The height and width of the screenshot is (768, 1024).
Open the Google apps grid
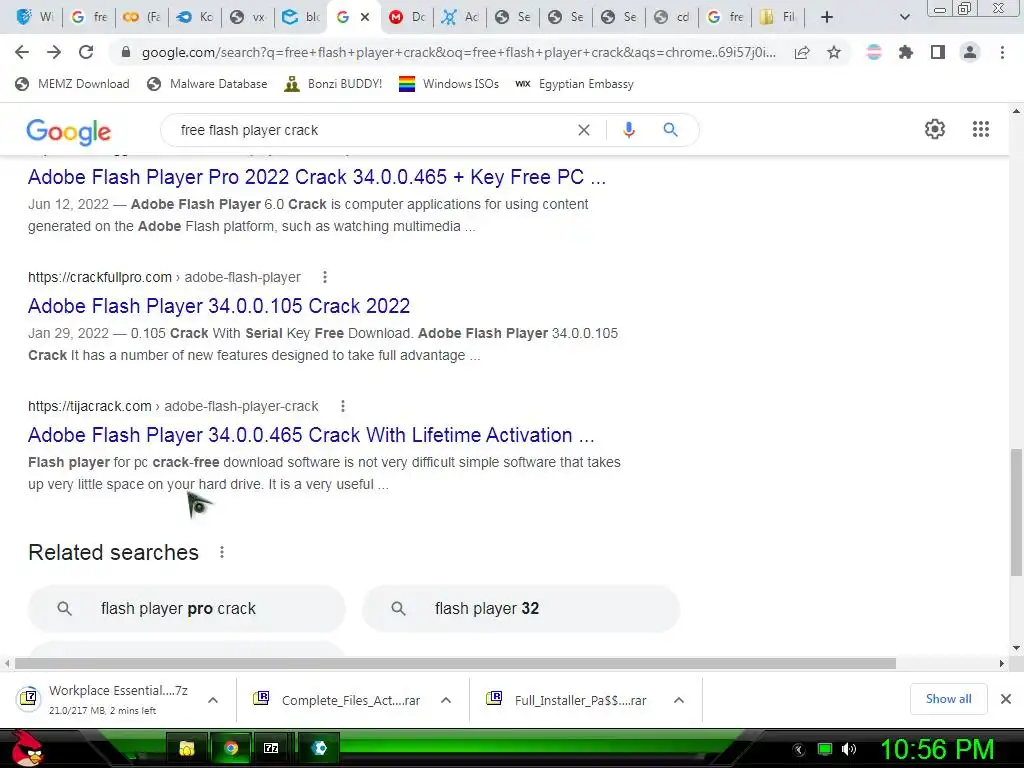point(981,129)
